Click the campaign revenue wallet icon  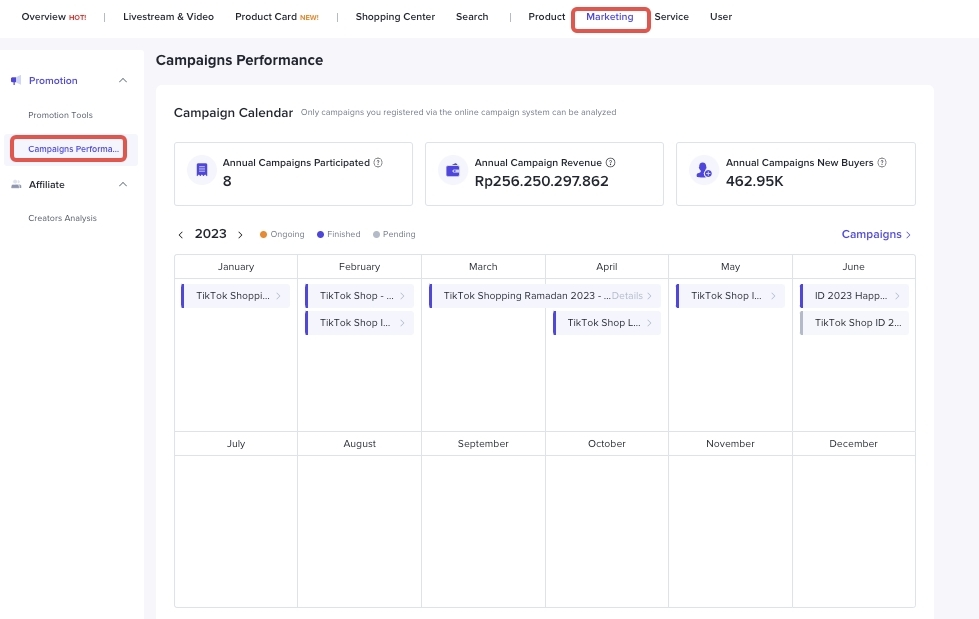(x=454, y=170)
